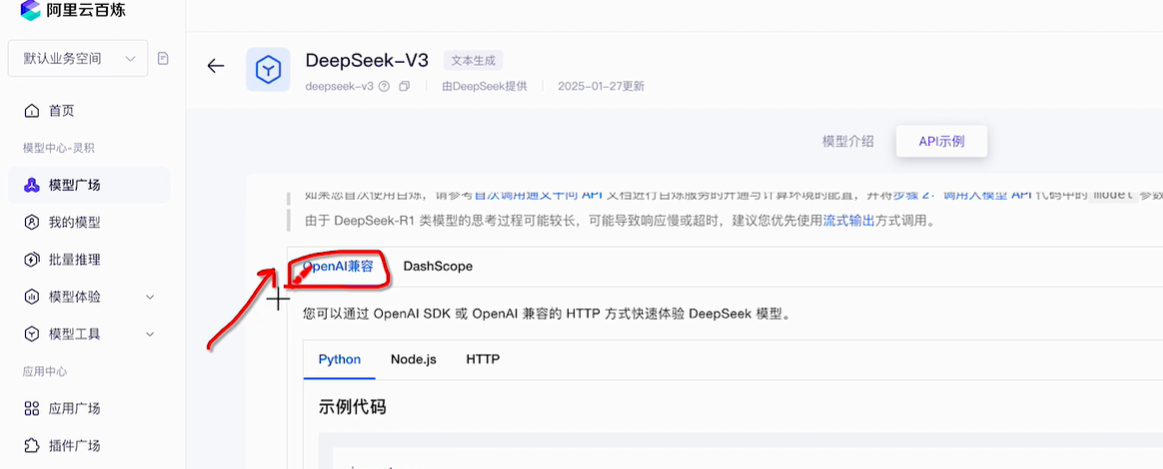
Task: Click the 应用广场 grid icon
Action: pos(32,409)
